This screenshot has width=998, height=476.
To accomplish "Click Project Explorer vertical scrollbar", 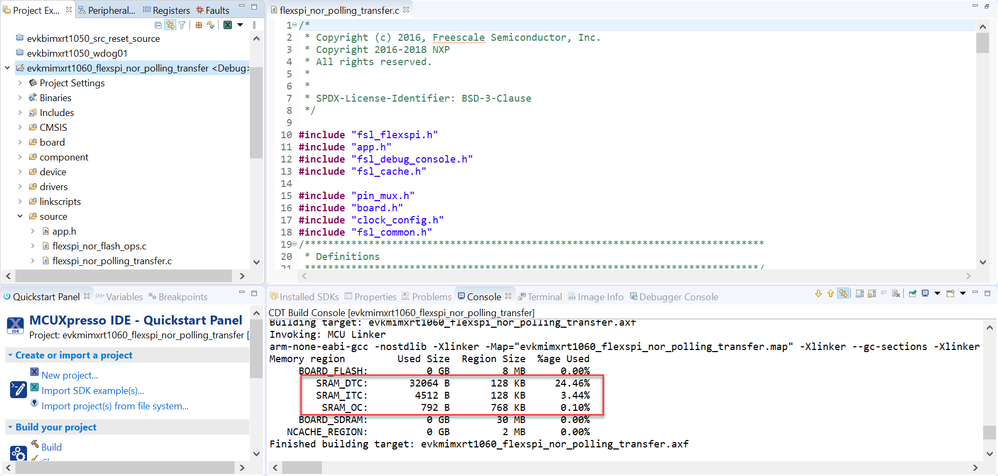I will tap(256, 111).
